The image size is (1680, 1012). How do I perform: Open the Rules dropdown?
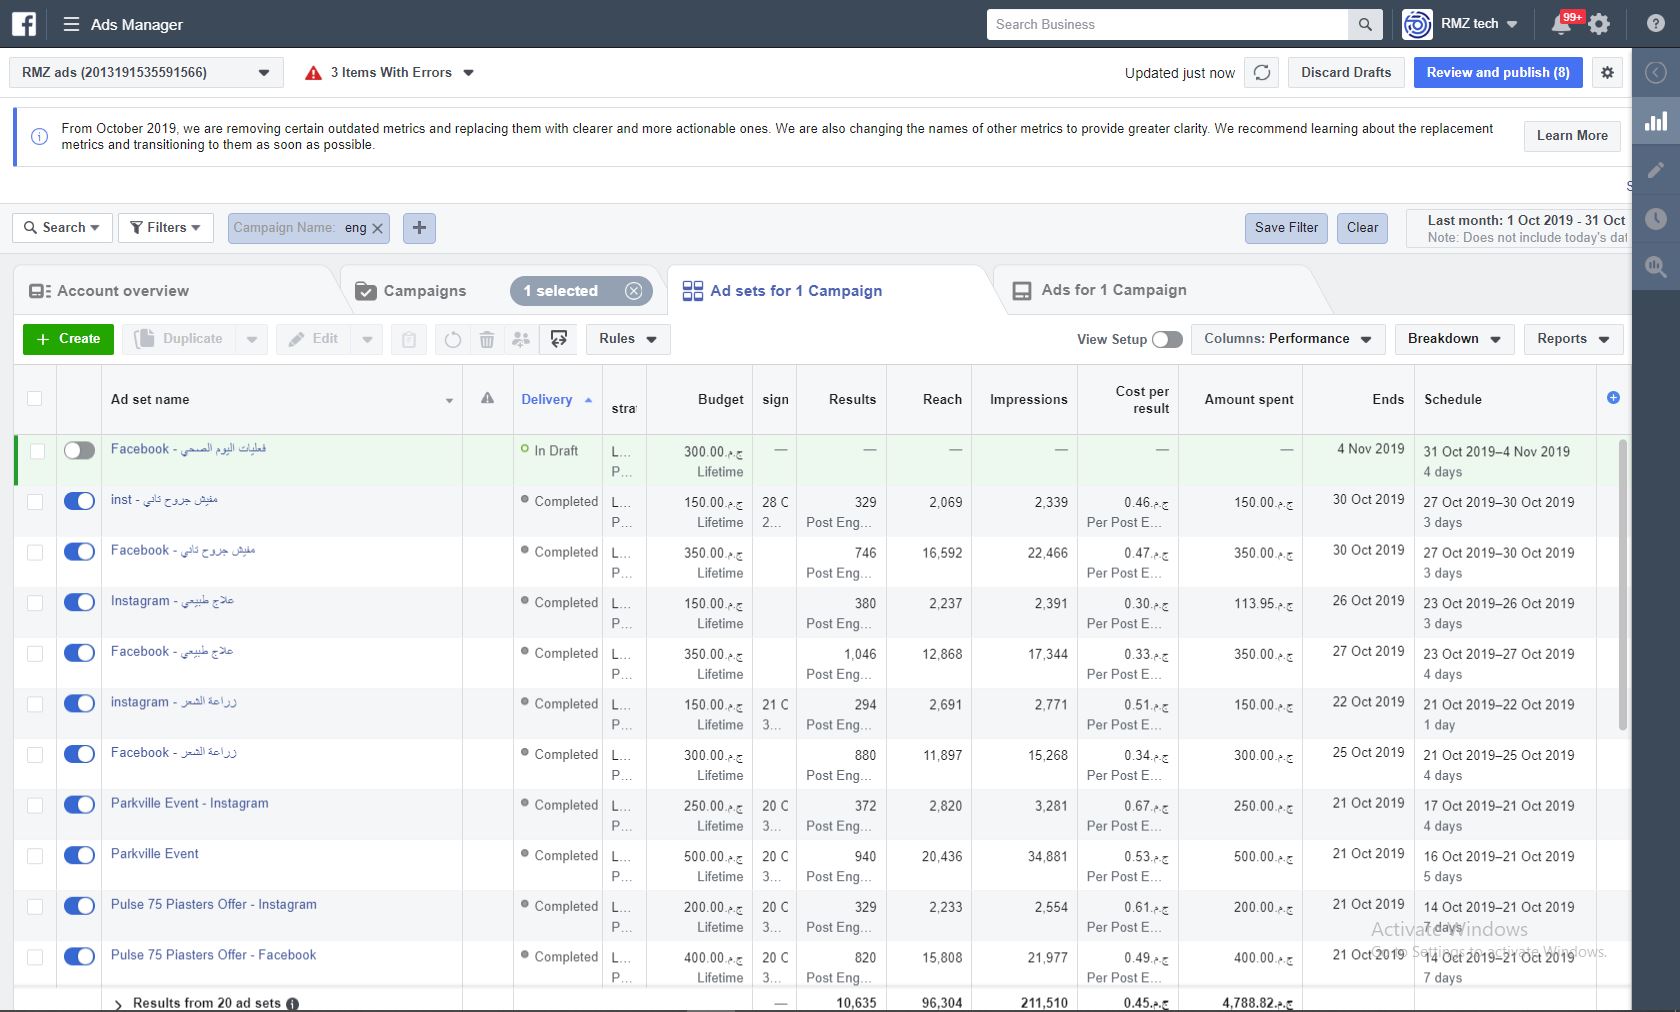[628, 339]
